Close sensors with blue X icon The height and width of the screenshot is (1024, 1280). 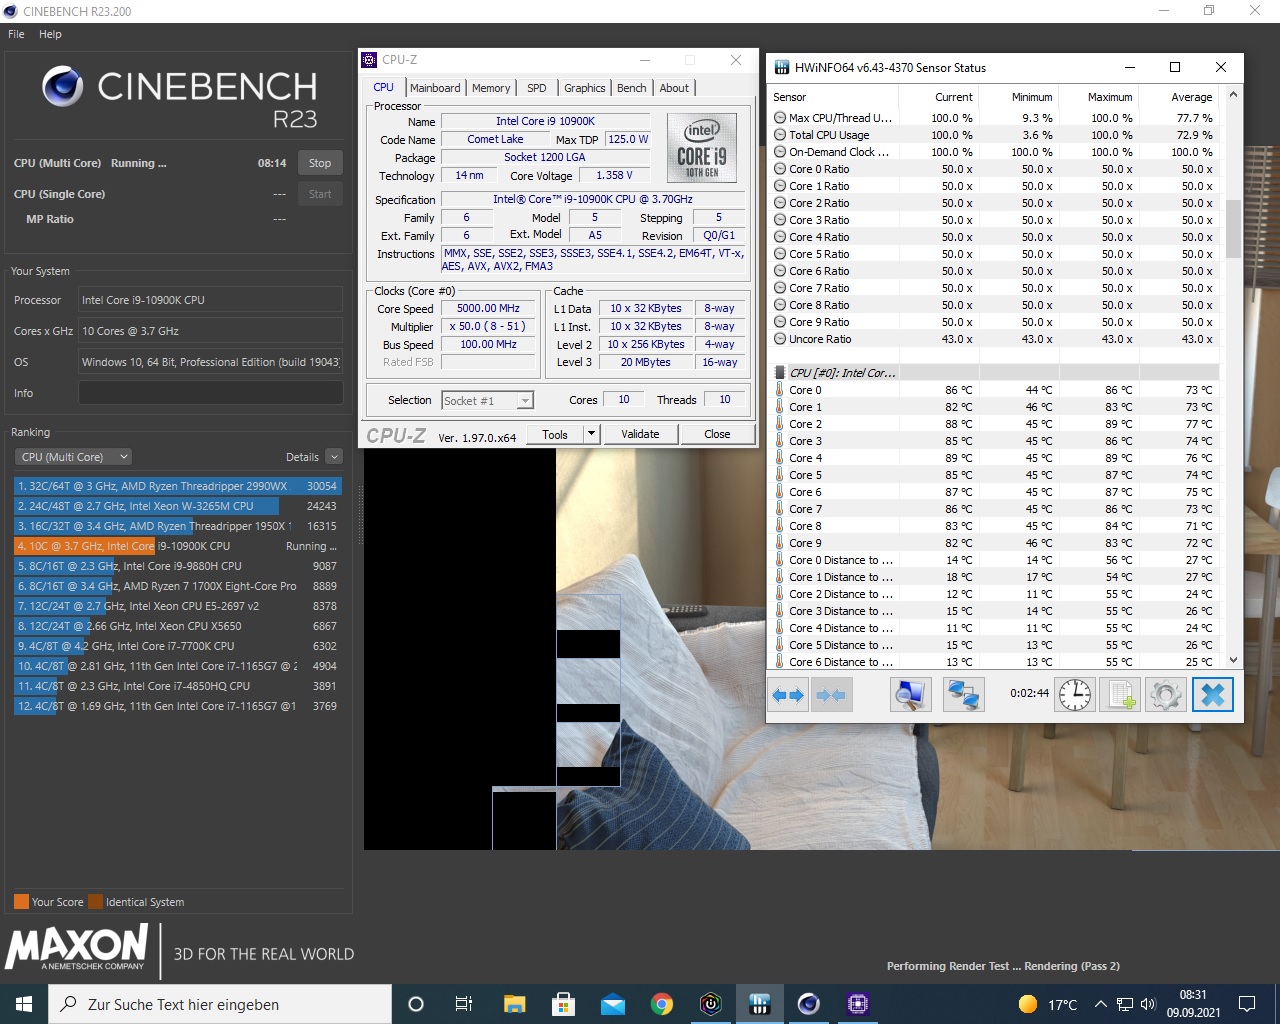1212,695
